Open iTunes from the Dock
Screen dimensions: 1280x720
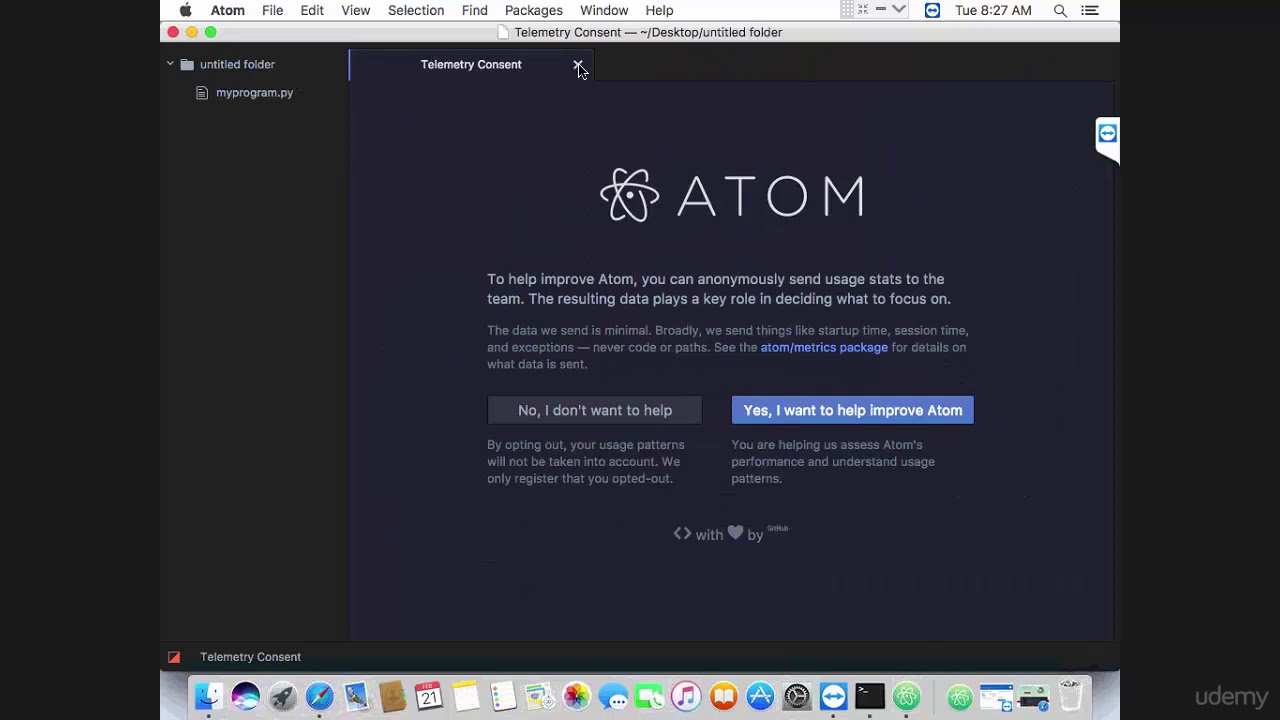click(x=686, y=696)
